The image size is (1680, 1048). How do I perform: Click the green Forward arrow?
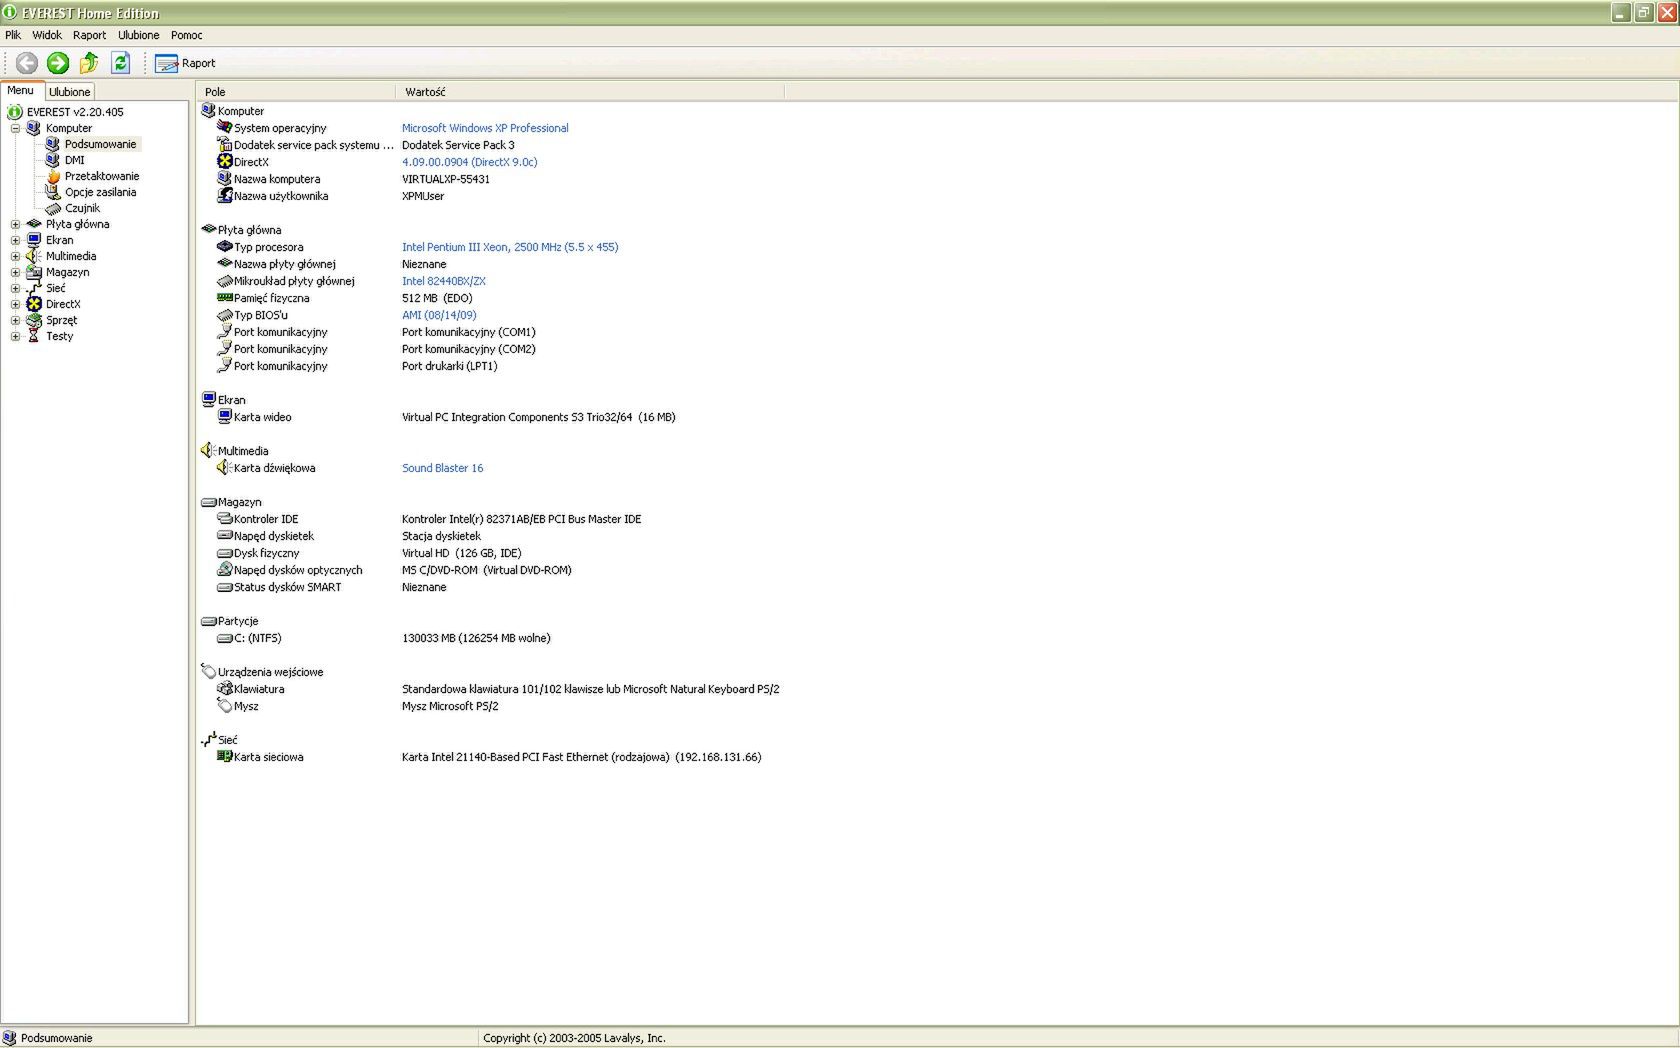point(58,63)
